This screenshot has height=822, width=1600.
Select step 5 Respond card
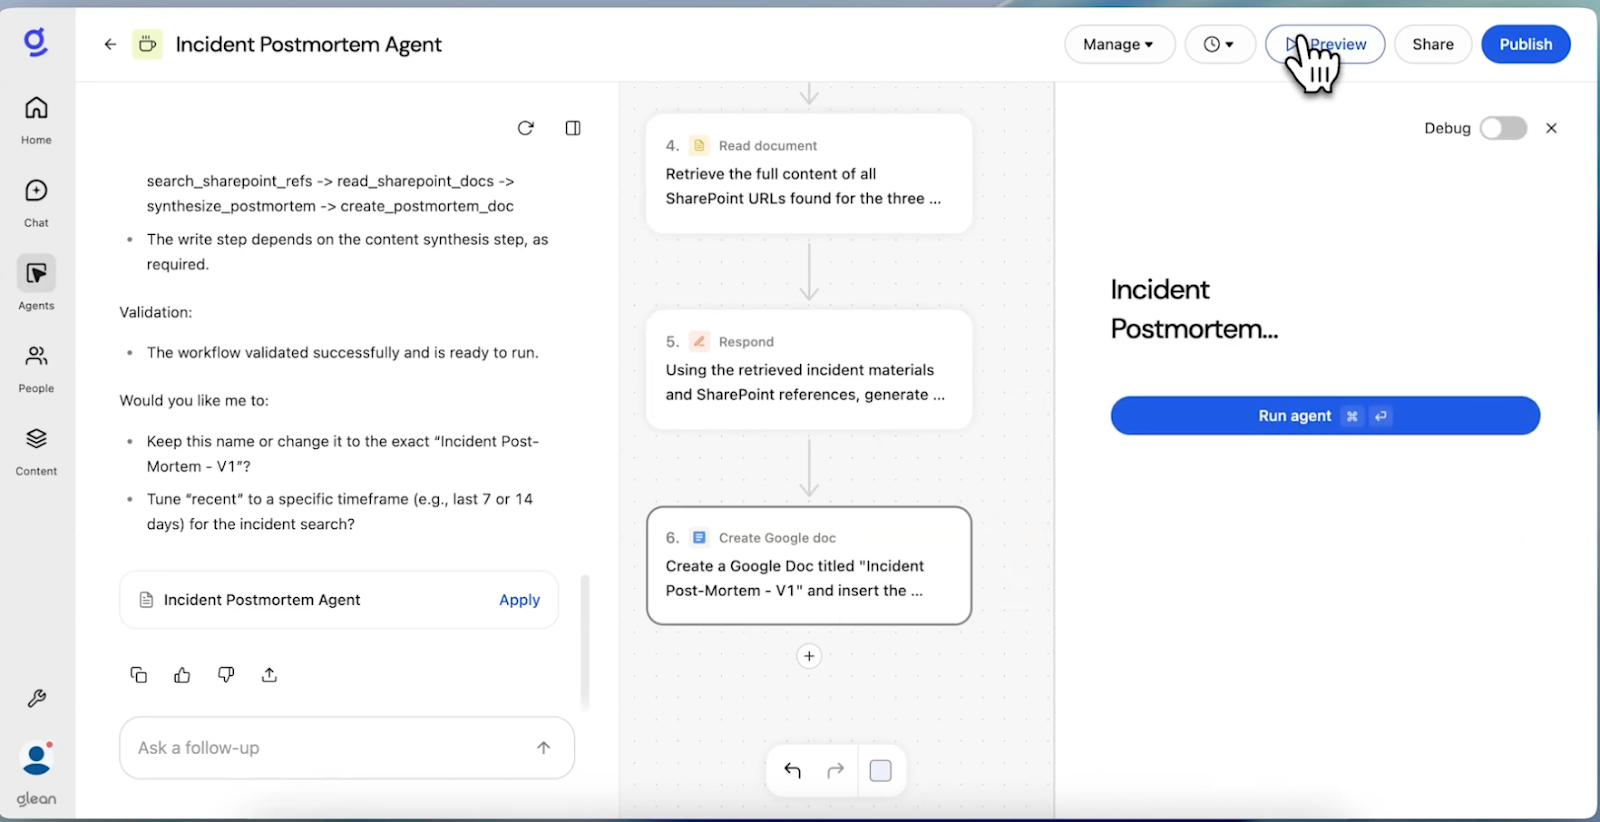(x=809, y=370)
